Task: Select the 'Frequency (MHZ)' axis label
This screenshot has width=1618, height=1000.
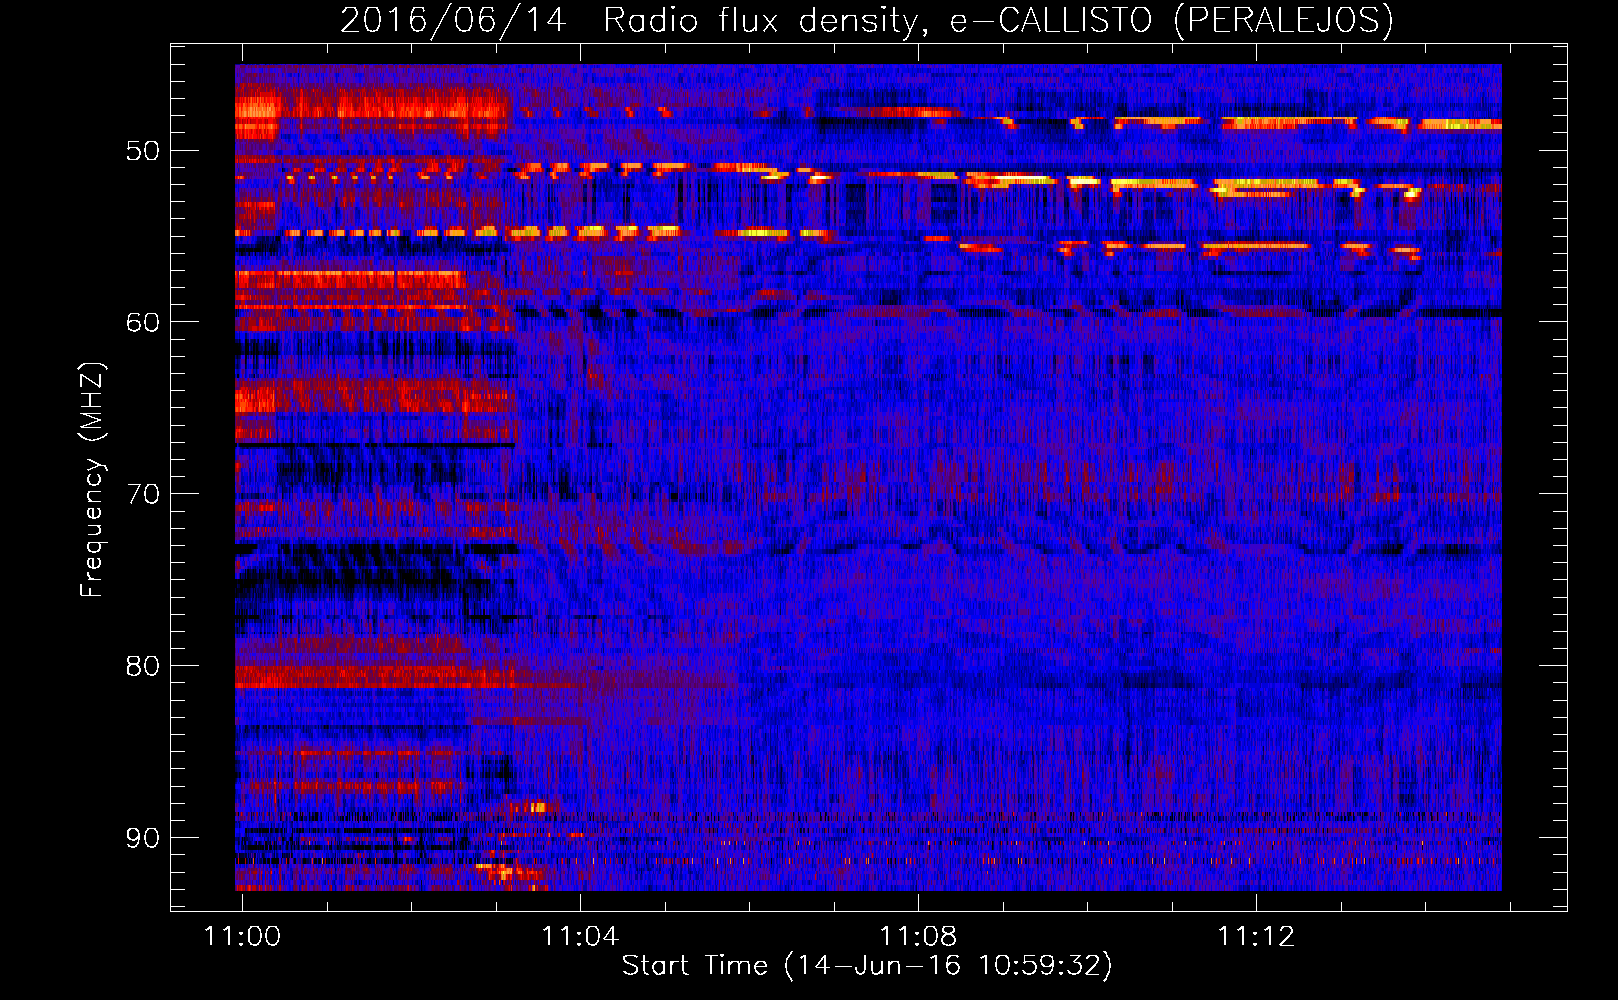Action: pyautogui.click(x=92, y=480)
